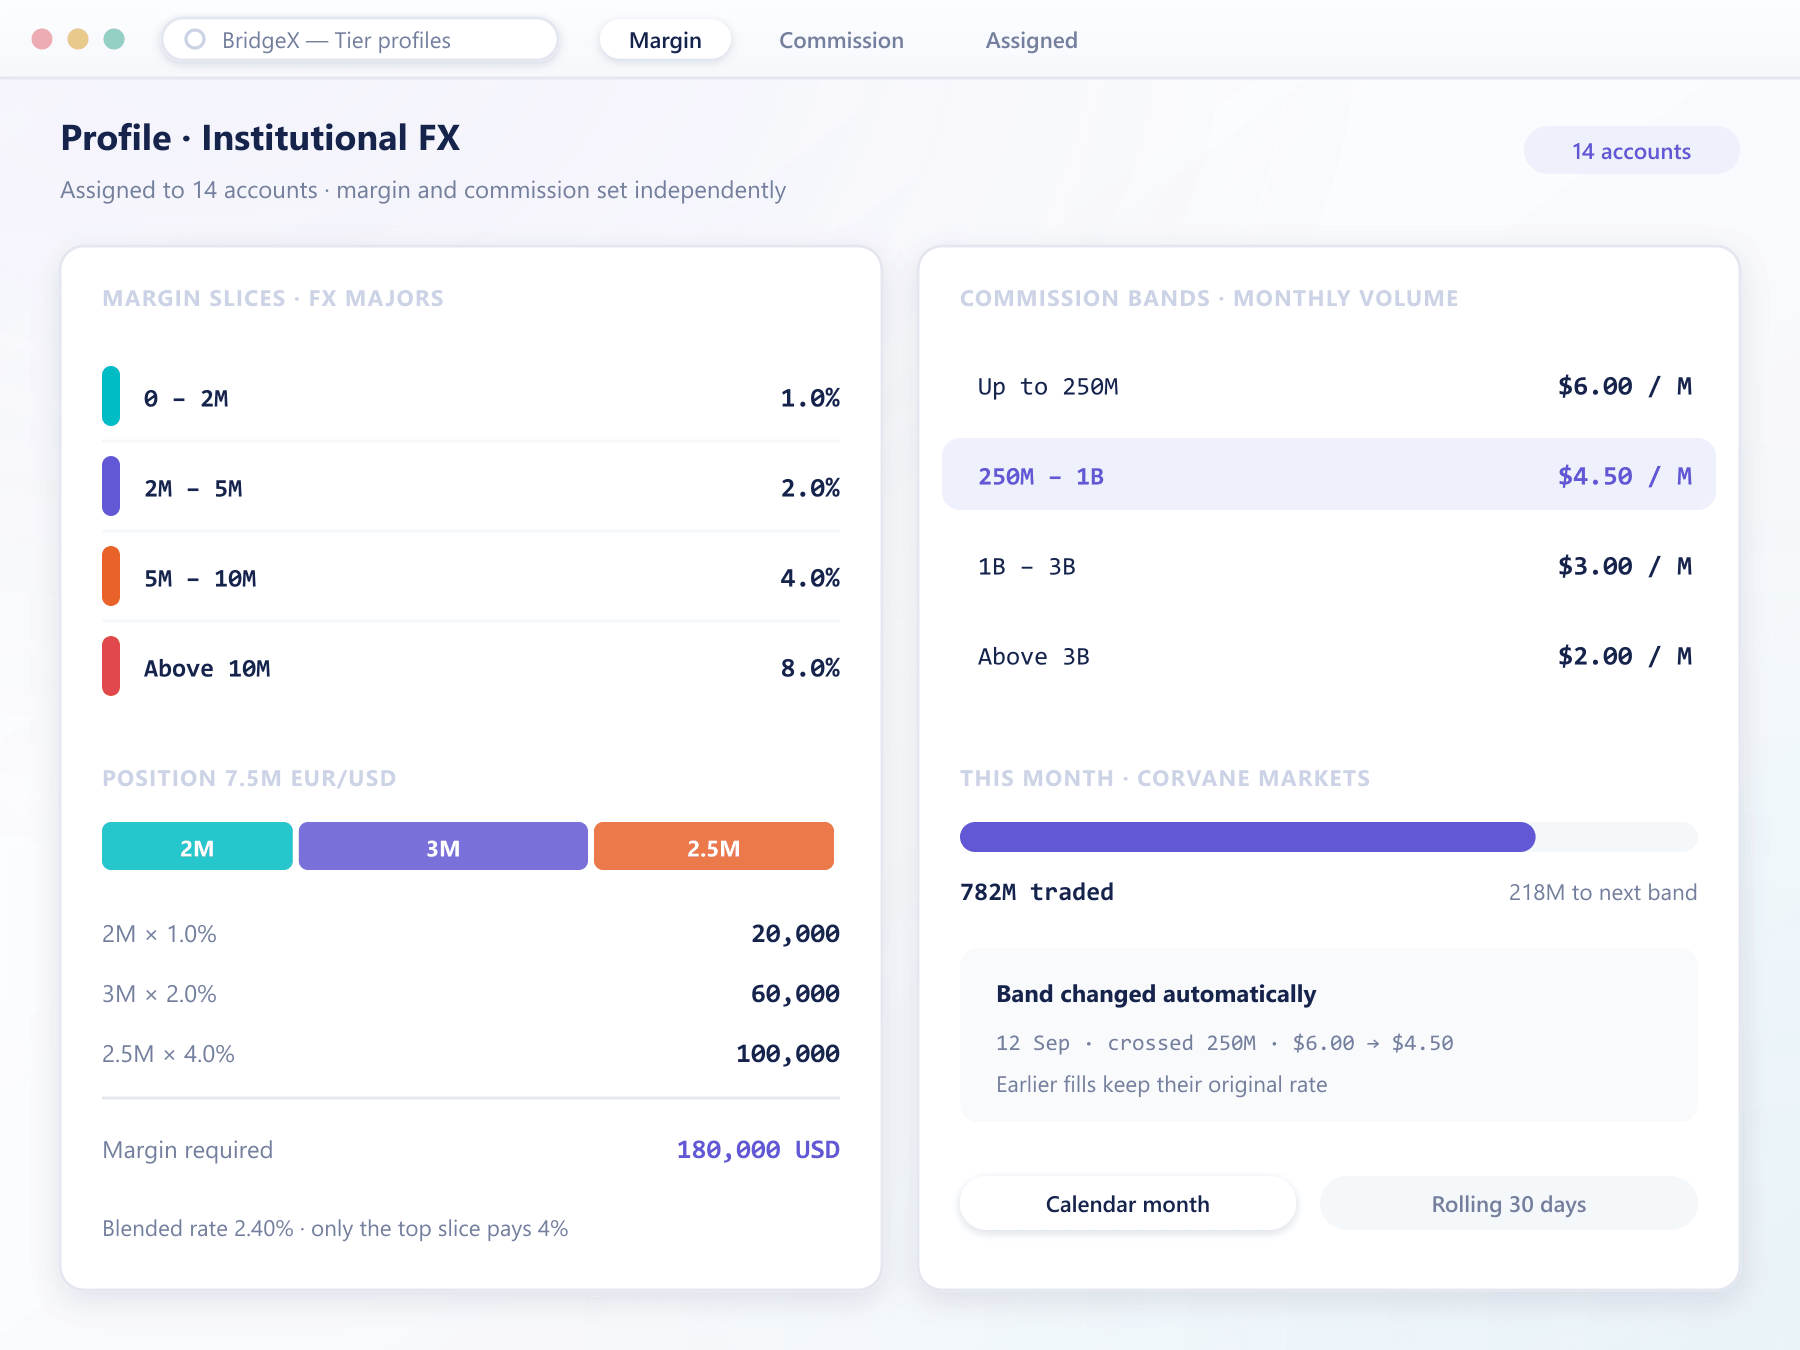Click the 2M × 1.0% calculation row

pos(471,934)
